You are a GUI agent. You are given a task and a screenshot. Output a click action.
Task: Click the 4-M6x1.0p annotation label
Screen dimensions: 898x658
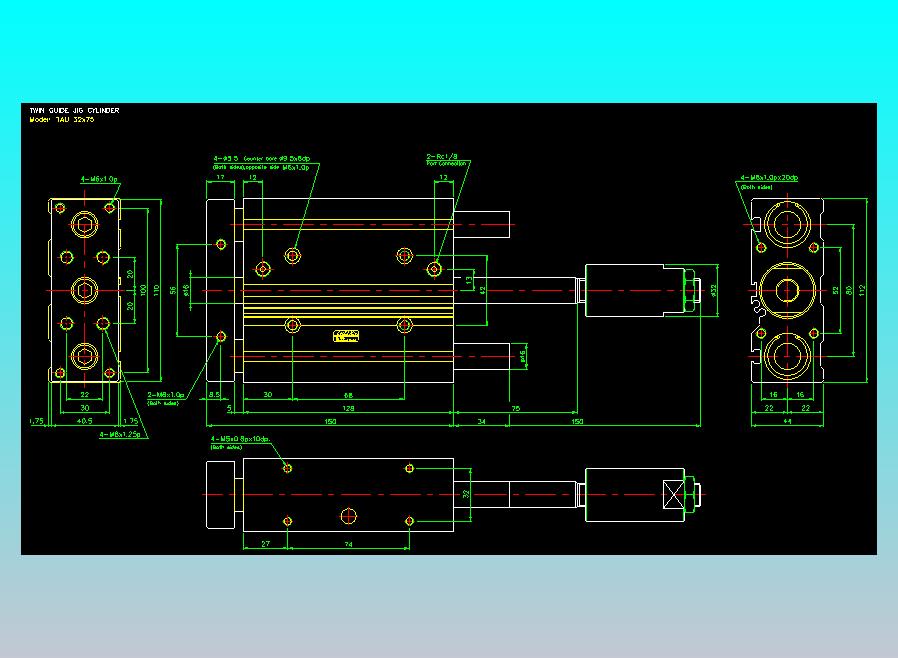[x=99, y=179]
